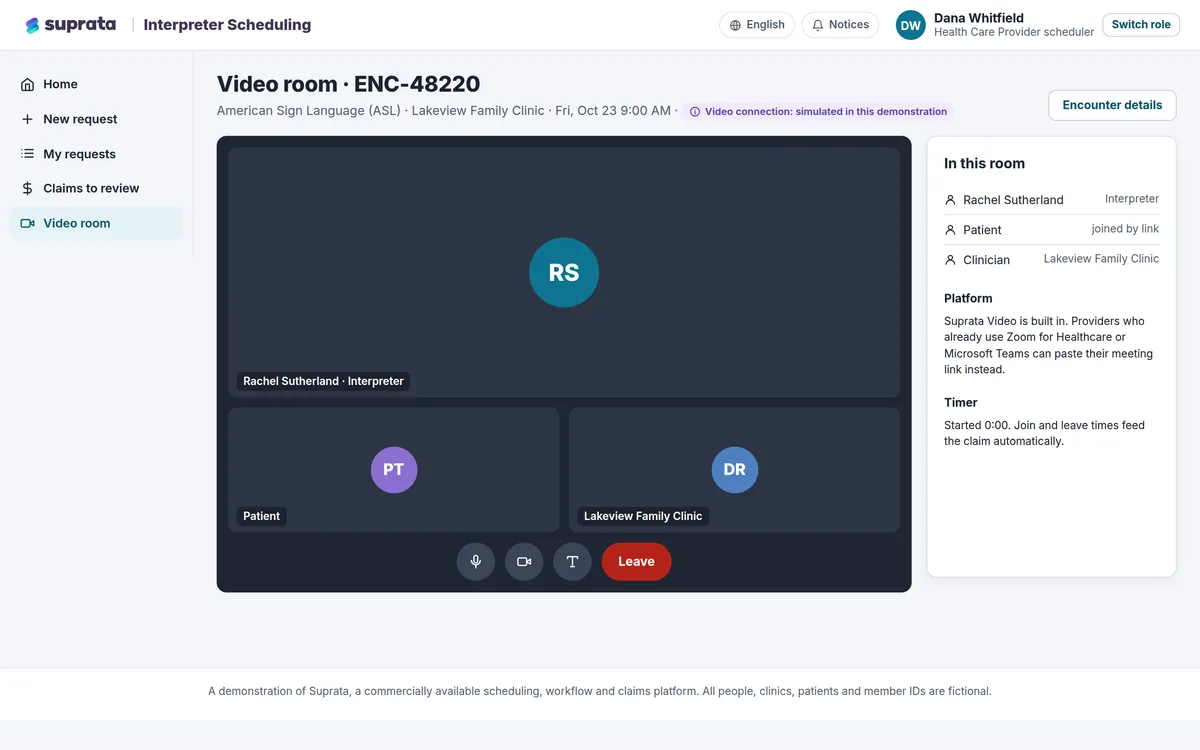Toggle the camera in video controls

(524, 562)
